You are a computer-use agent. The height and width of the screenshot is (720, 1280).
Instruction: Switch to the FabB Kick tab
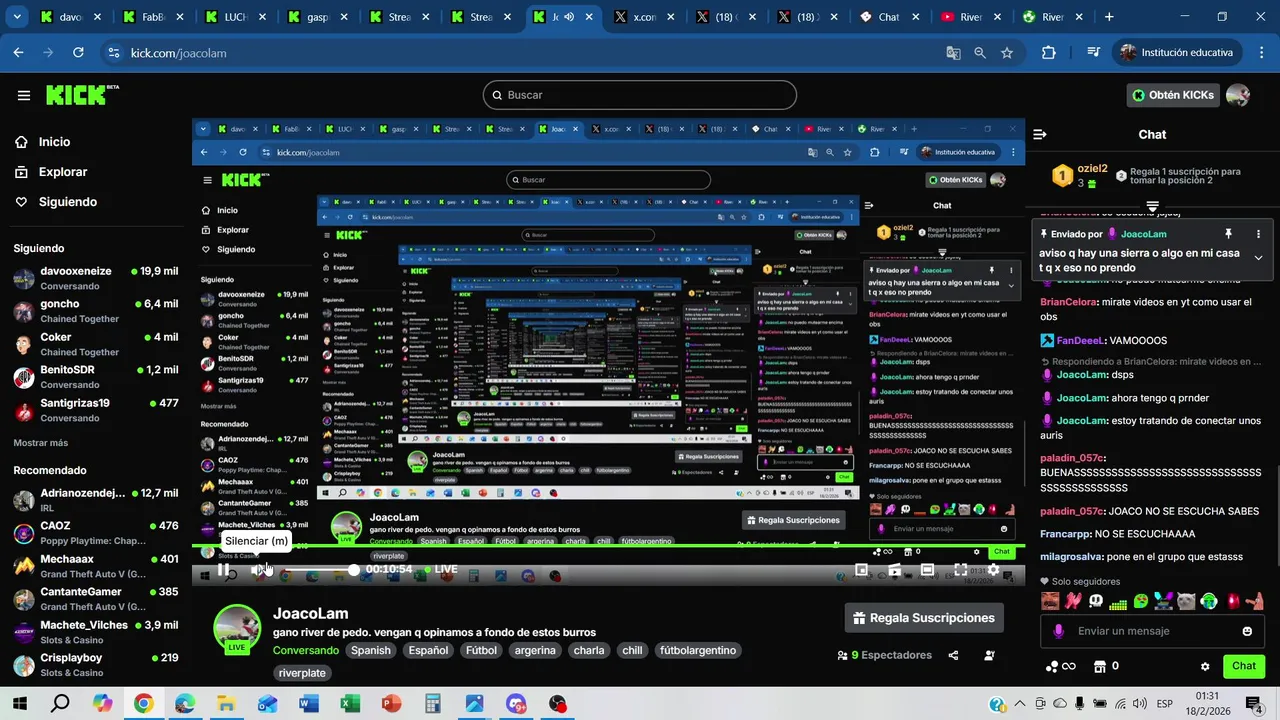click(x=155, y=17)
